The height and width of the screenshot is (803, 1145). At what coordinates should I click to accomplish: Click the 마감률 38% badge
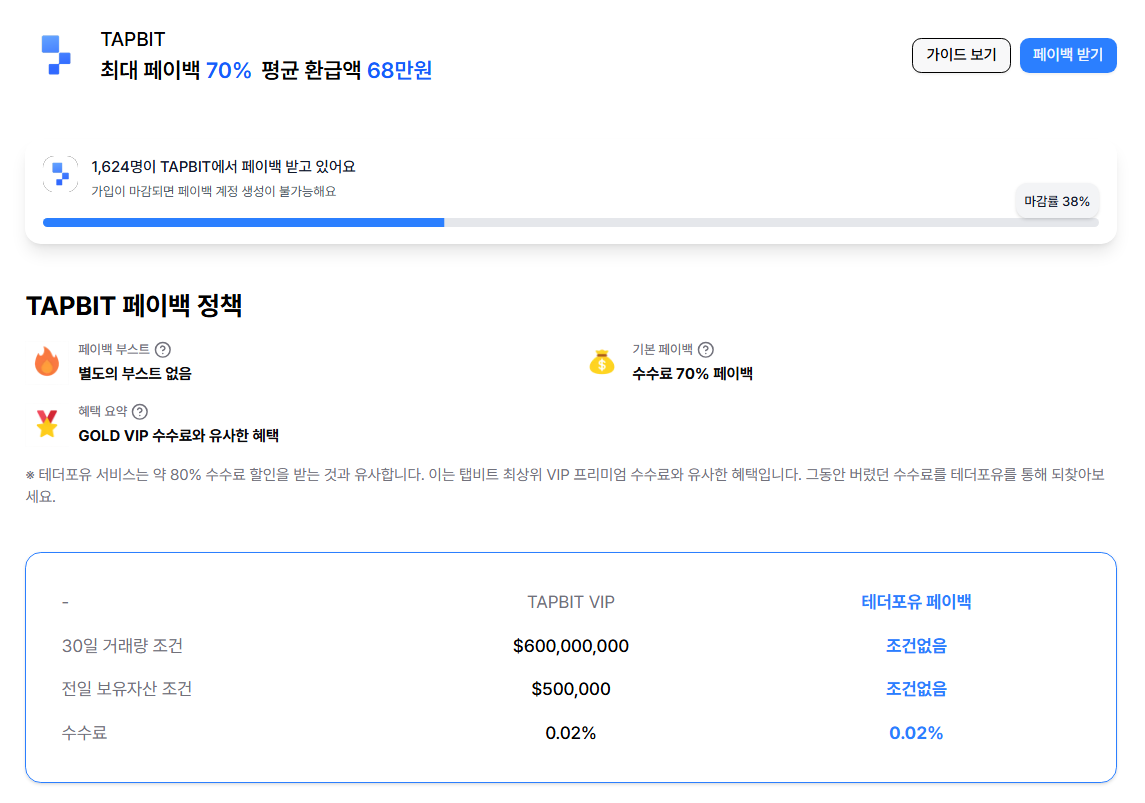pyautogui.click(x=1057, y=201)
